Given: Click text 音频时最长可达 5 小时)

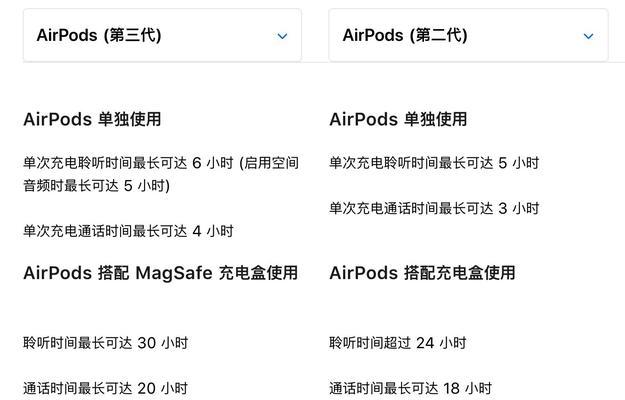Looking at the screenshot, I should click(96, 186).
